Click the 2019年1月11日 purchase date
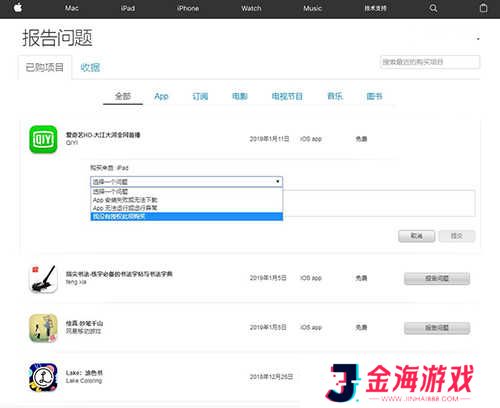The width and height of the screenshot is (500, 408). [269, 139]
